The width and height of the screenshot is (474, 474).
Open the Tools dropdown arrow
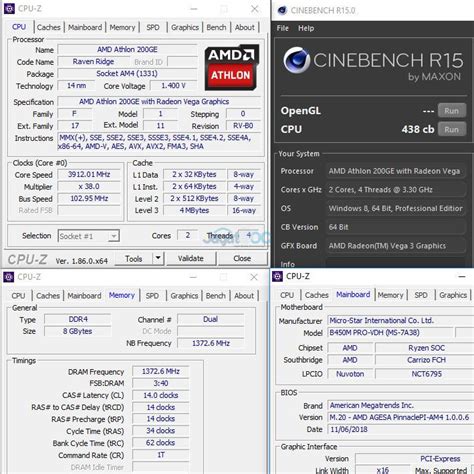(x=158, y=258)
